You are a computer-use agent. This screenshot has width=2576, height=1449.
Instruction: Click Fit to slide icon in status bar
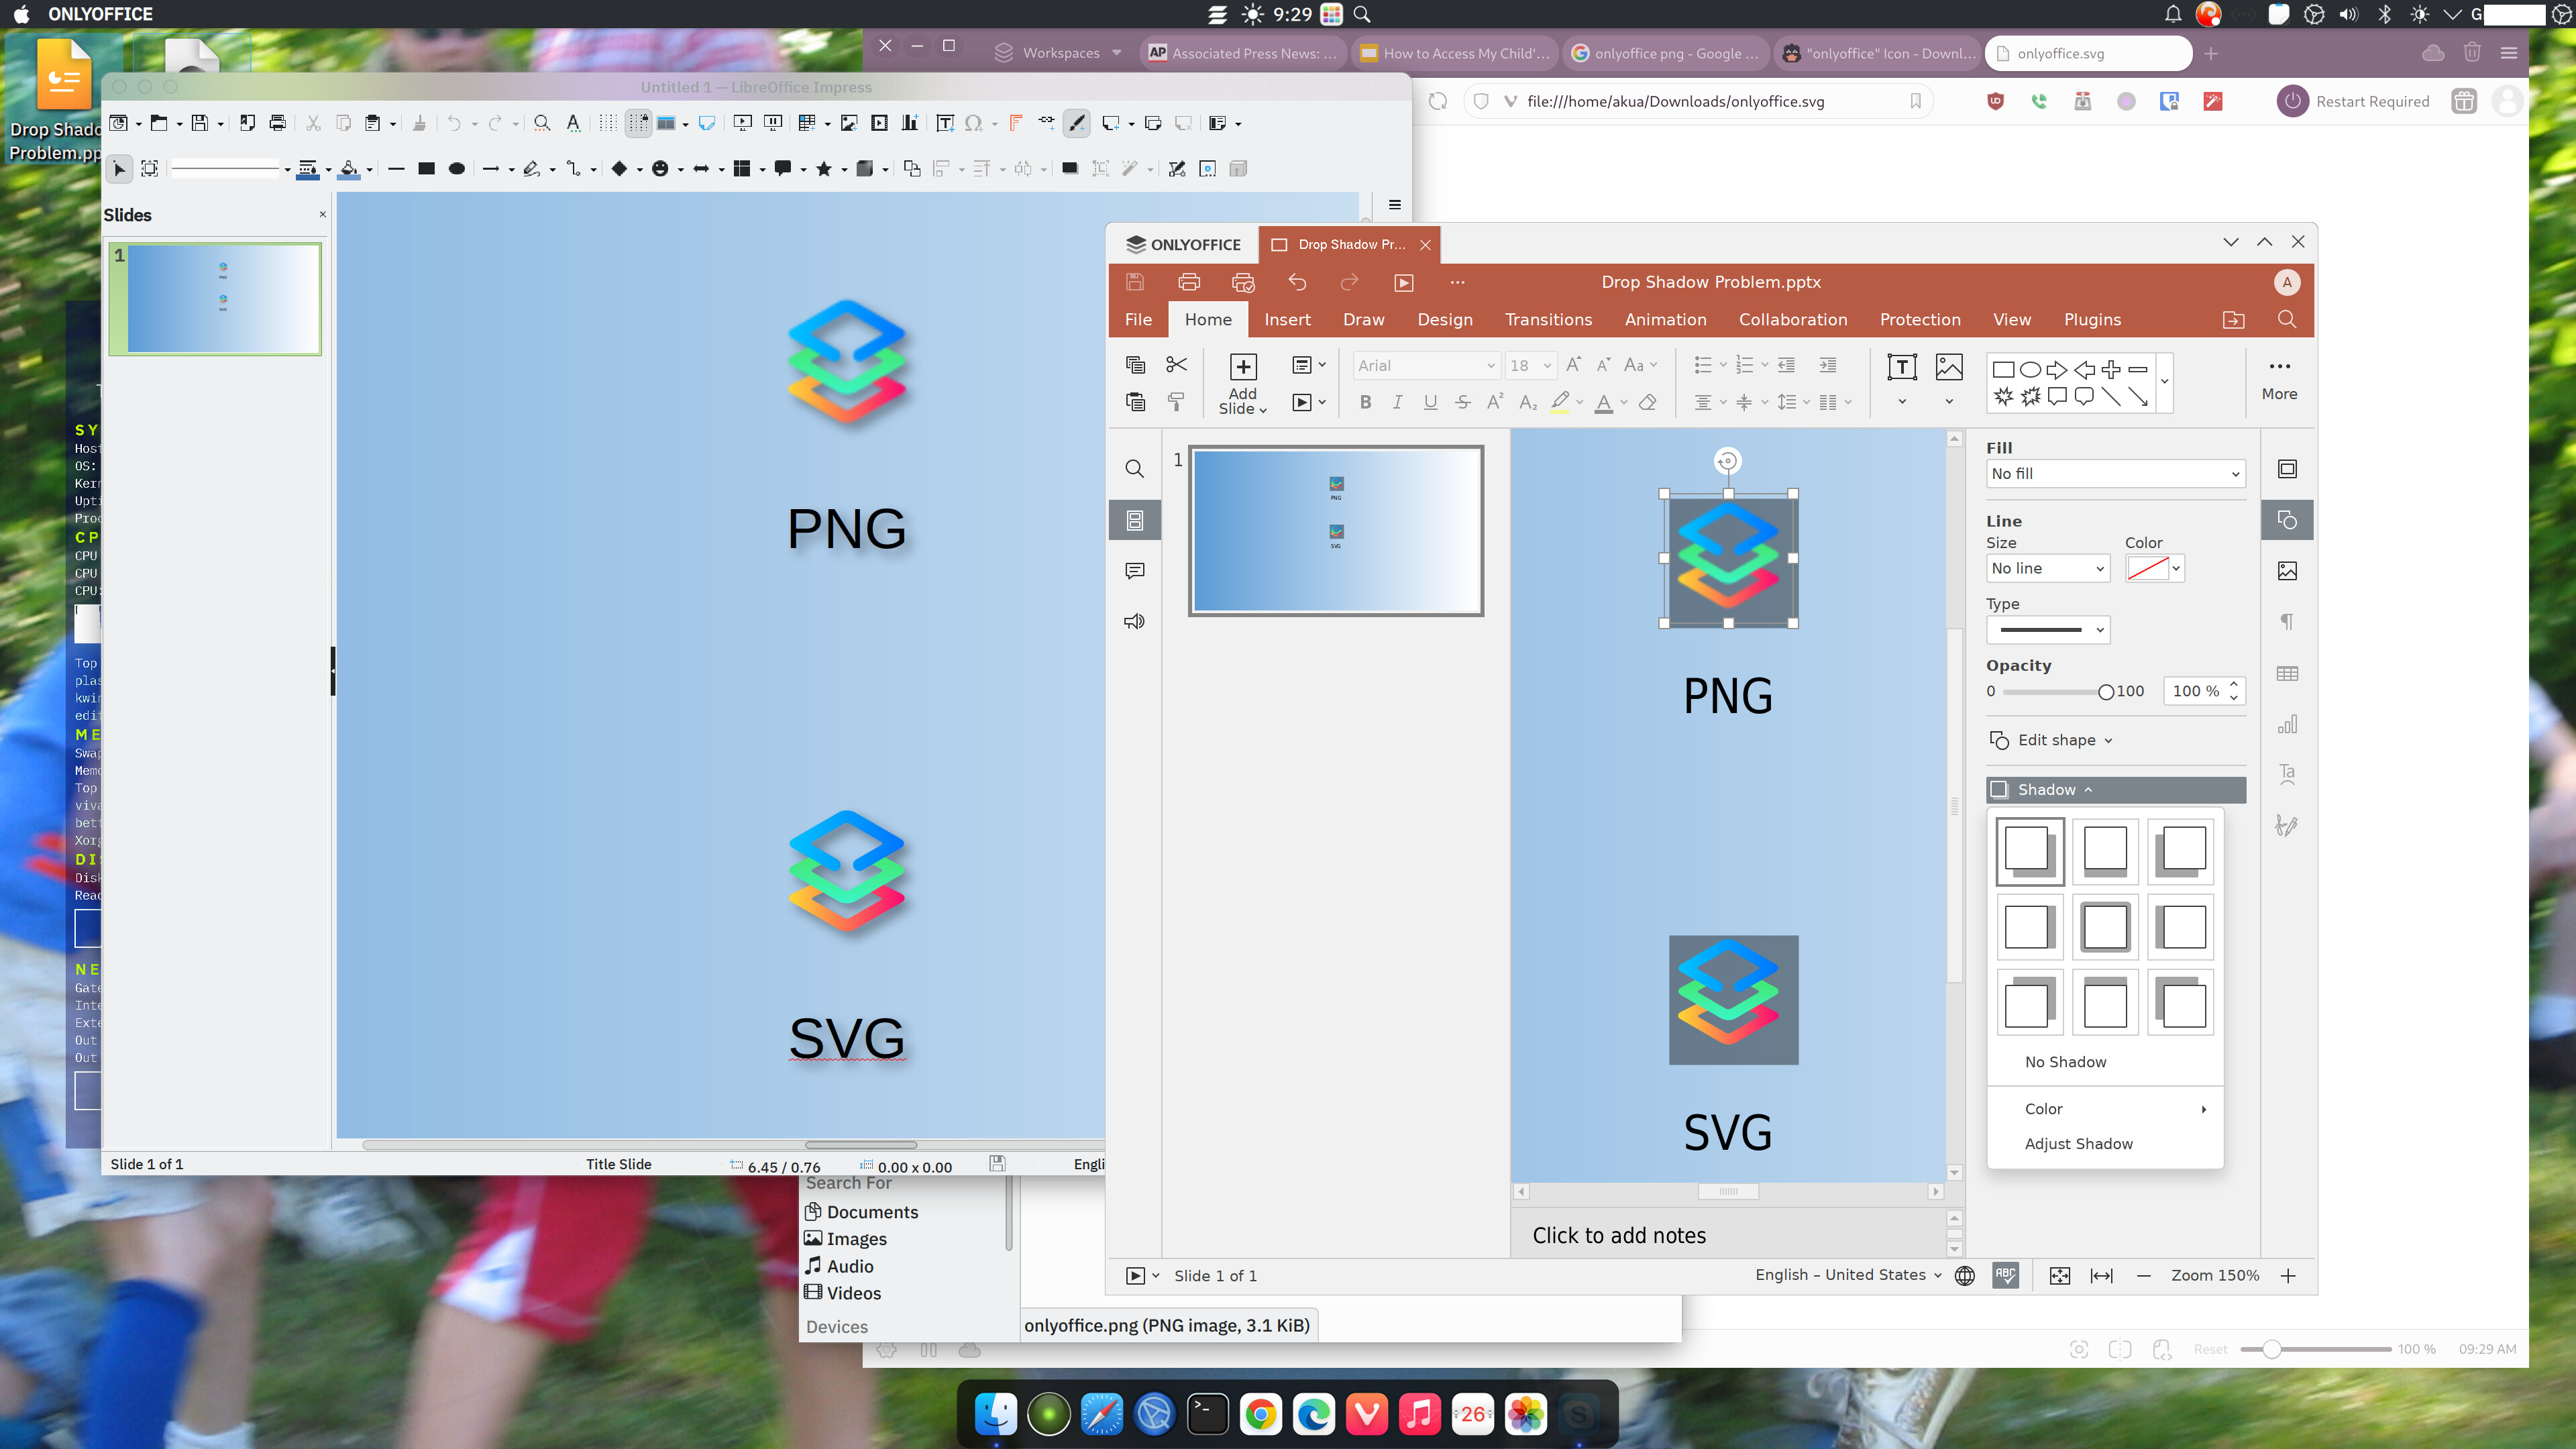coord(2060,1276)
